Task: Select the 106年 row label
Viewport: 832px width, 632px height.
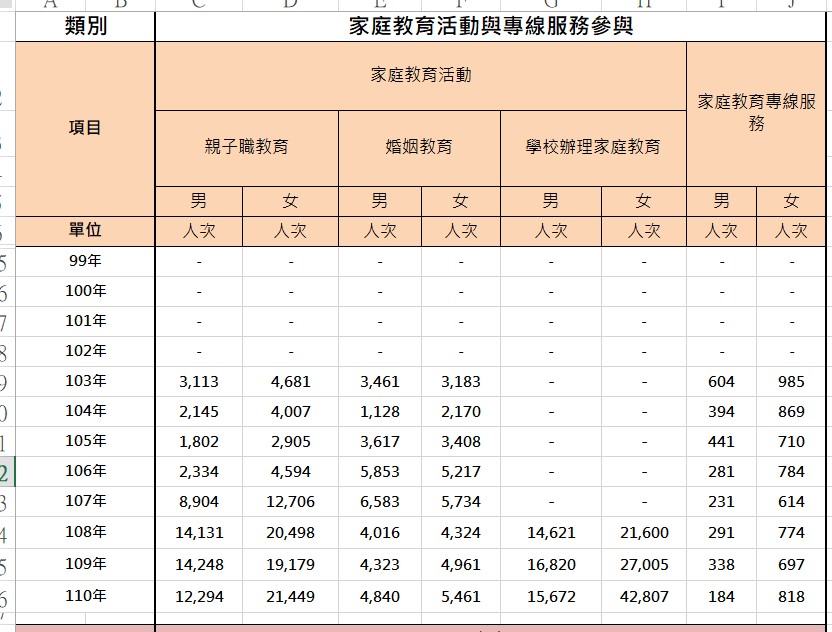Action: [85, 471]
